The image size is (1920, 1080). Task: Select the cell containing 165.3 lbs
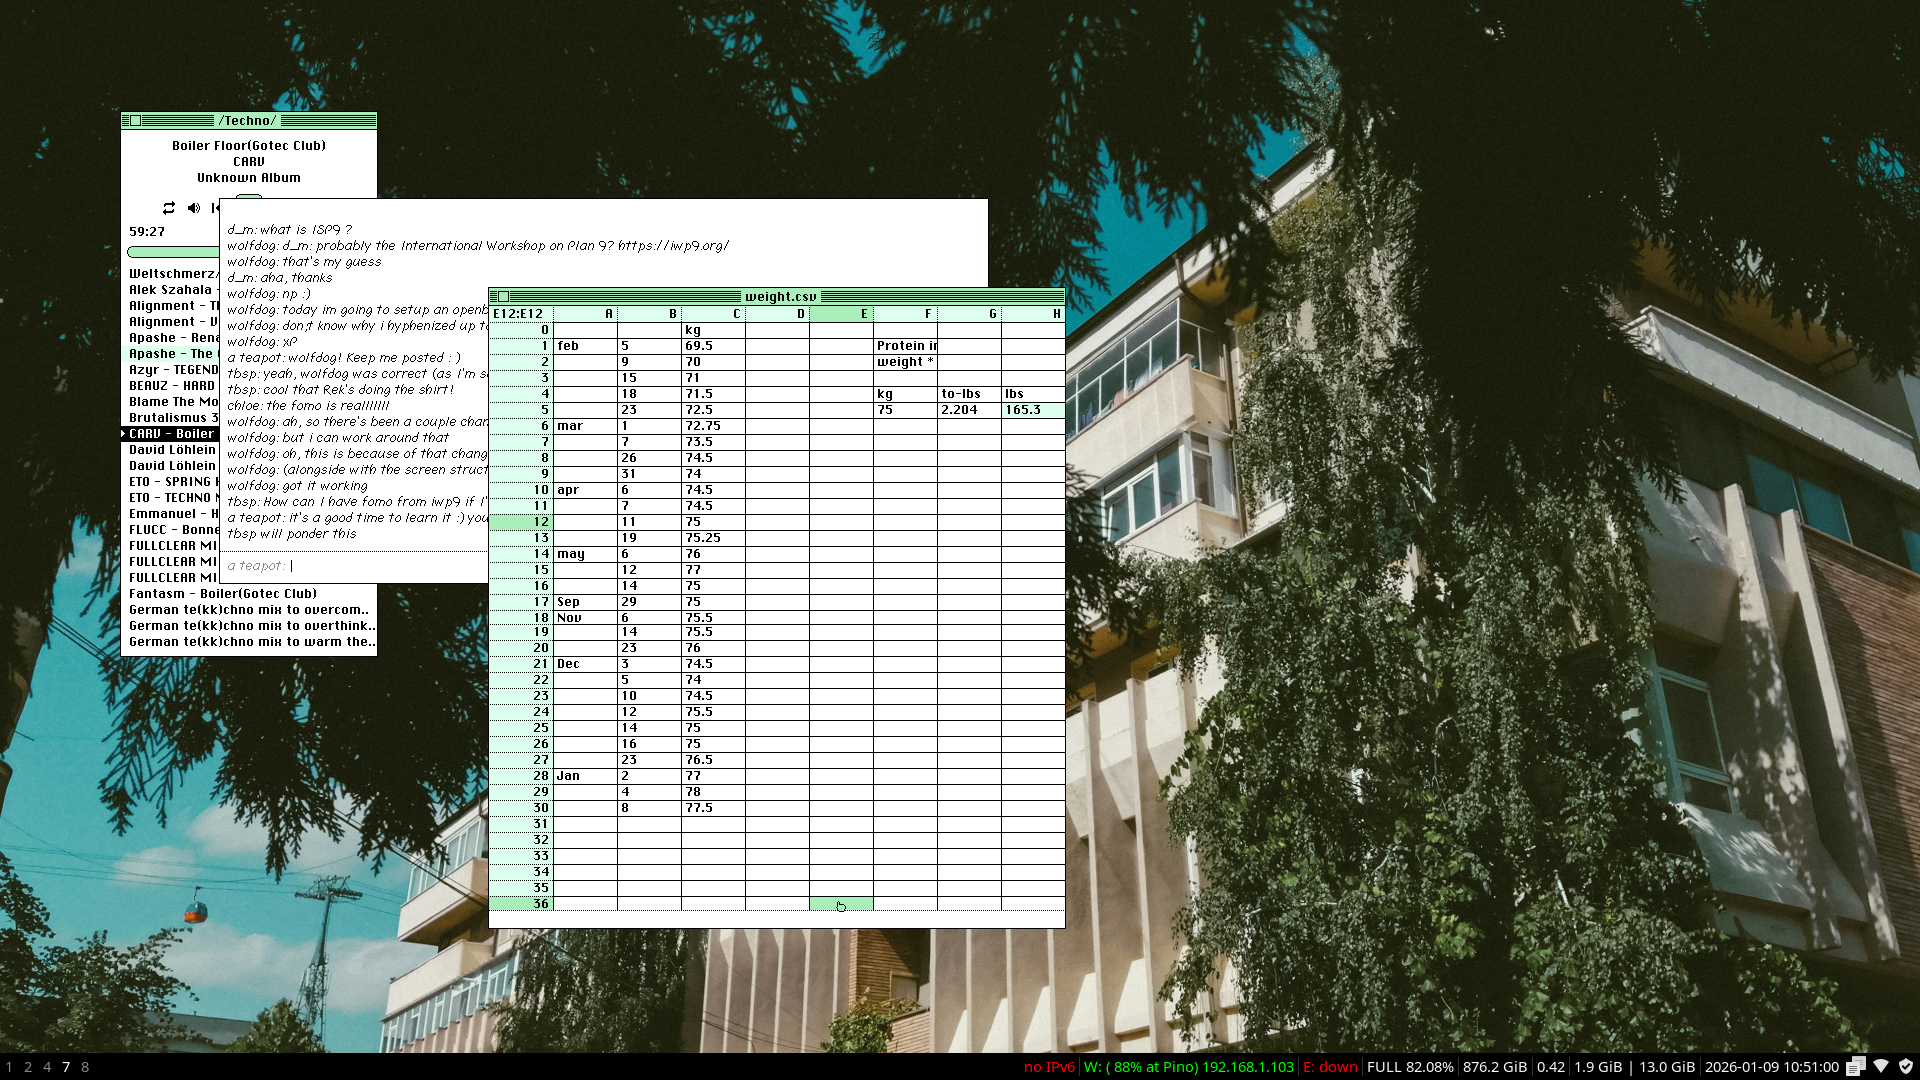(1032, 410)
